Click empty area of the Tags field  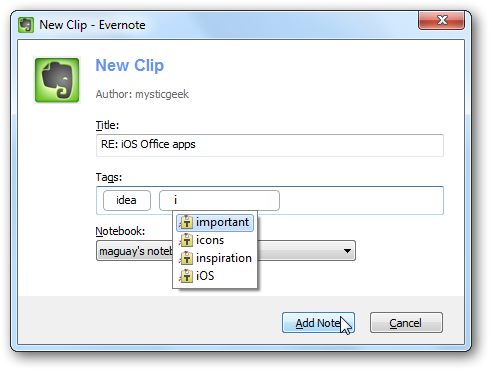coord(361,200)
